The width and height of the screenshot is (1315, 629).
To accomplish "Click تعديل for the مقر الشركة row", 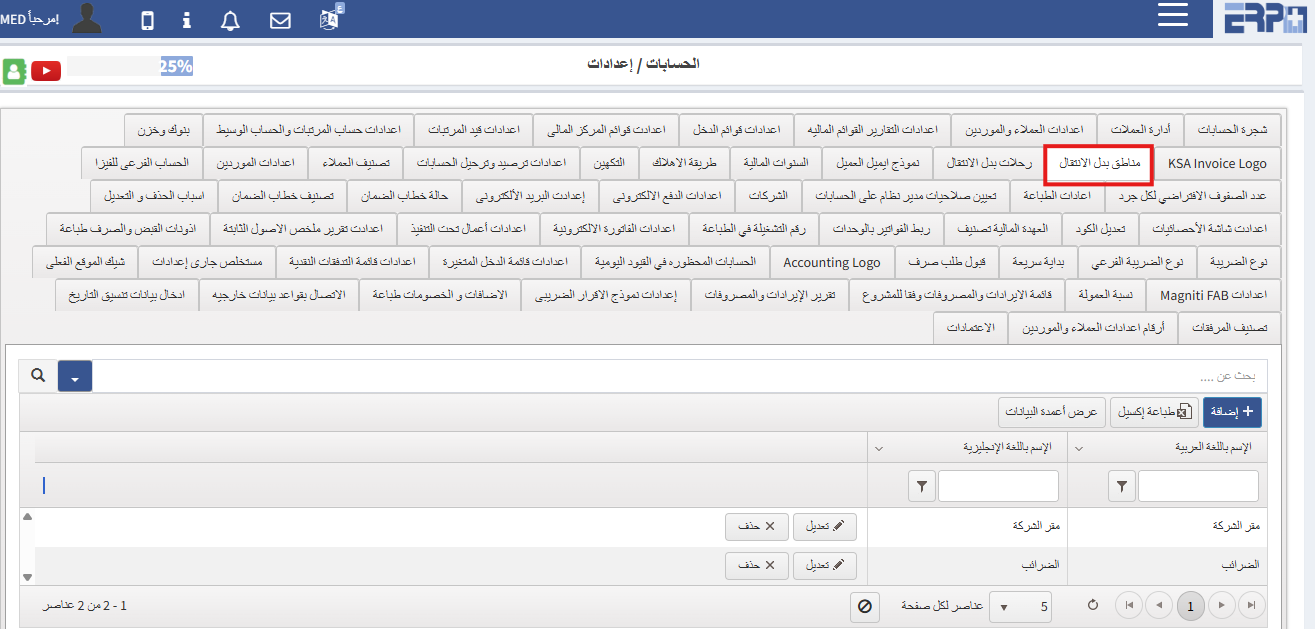I will pos(825,526).
